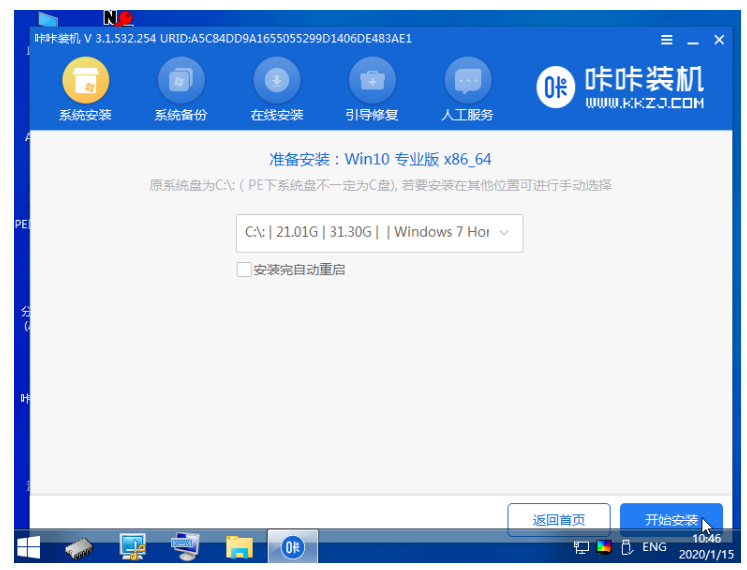
Task: Open the hamburger menu in title bar
Action: click(x=667, y=40)
